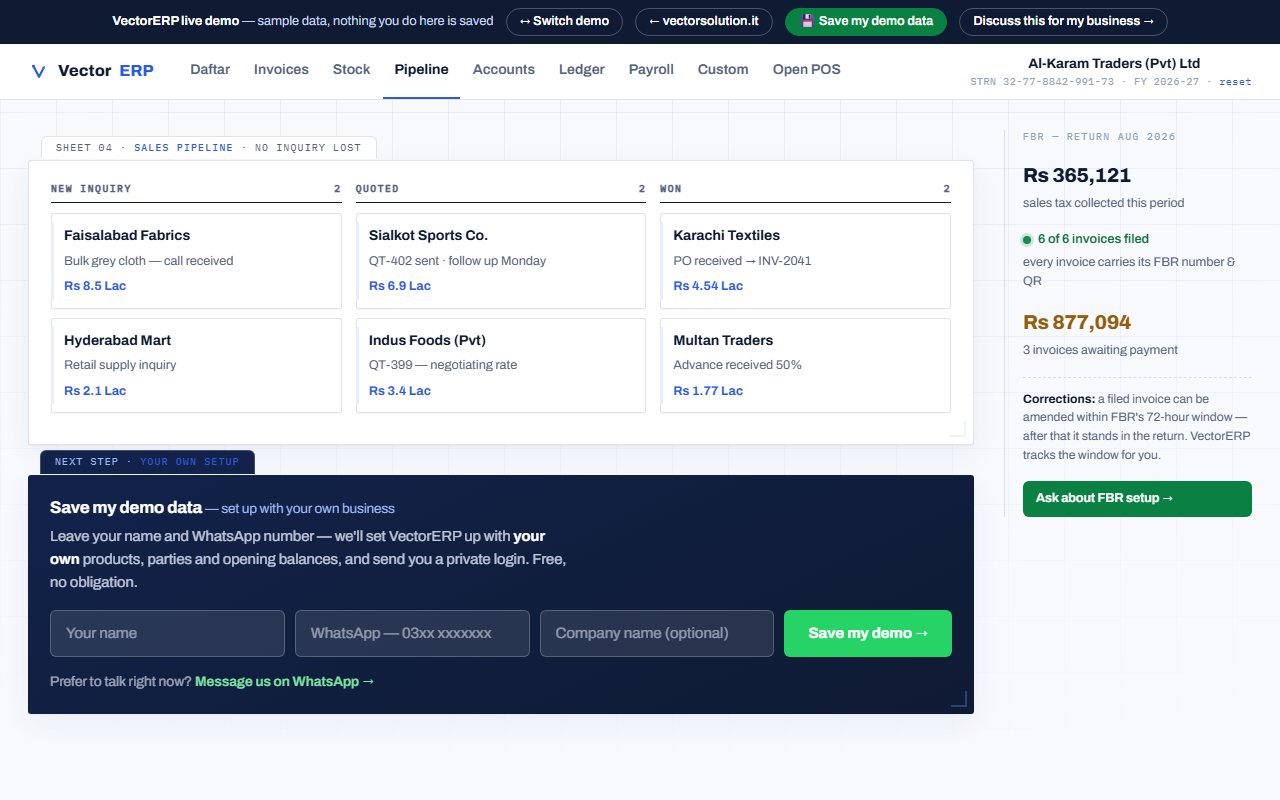Focus the WhatsApp number input field

(412, 633)
